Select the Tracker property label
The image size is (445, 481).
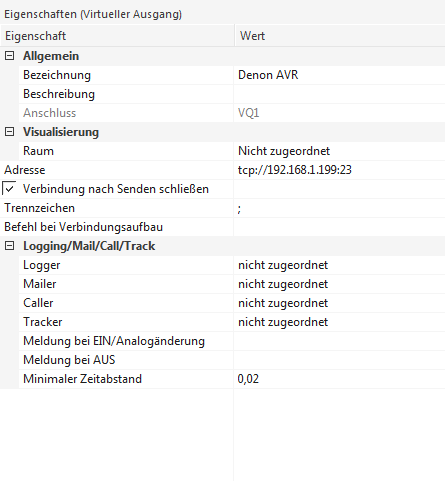pos(42,322)
